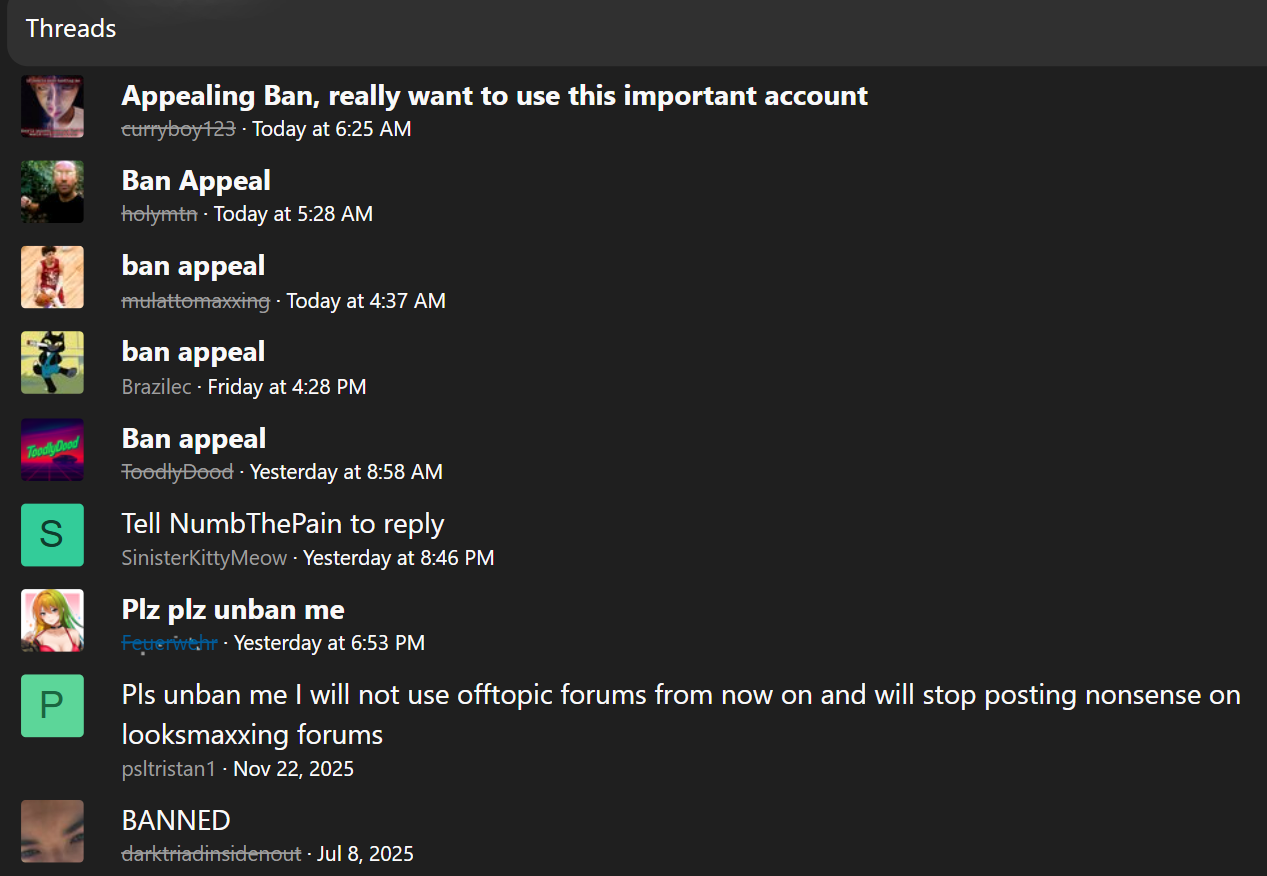Open the 'Pls unban me I will not use offtopic forums' thread
Viewport: 1267px width, 876px height.
[680, 696]
